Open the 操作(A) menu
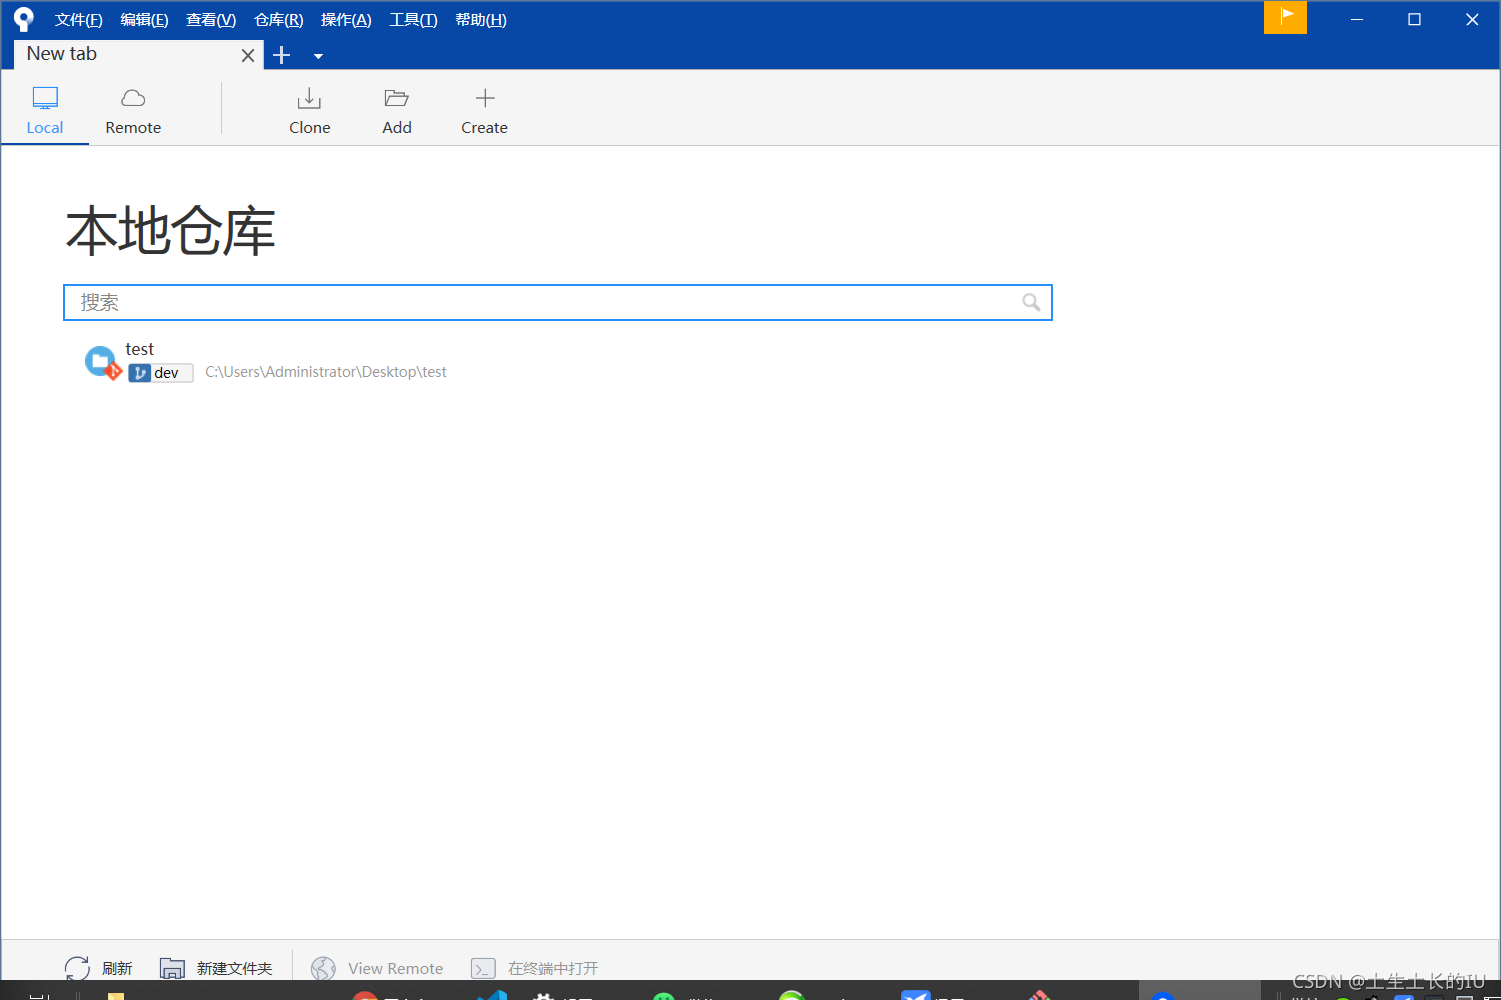The width and height of the screenshot is (1501, 1000). click(346, 20)
